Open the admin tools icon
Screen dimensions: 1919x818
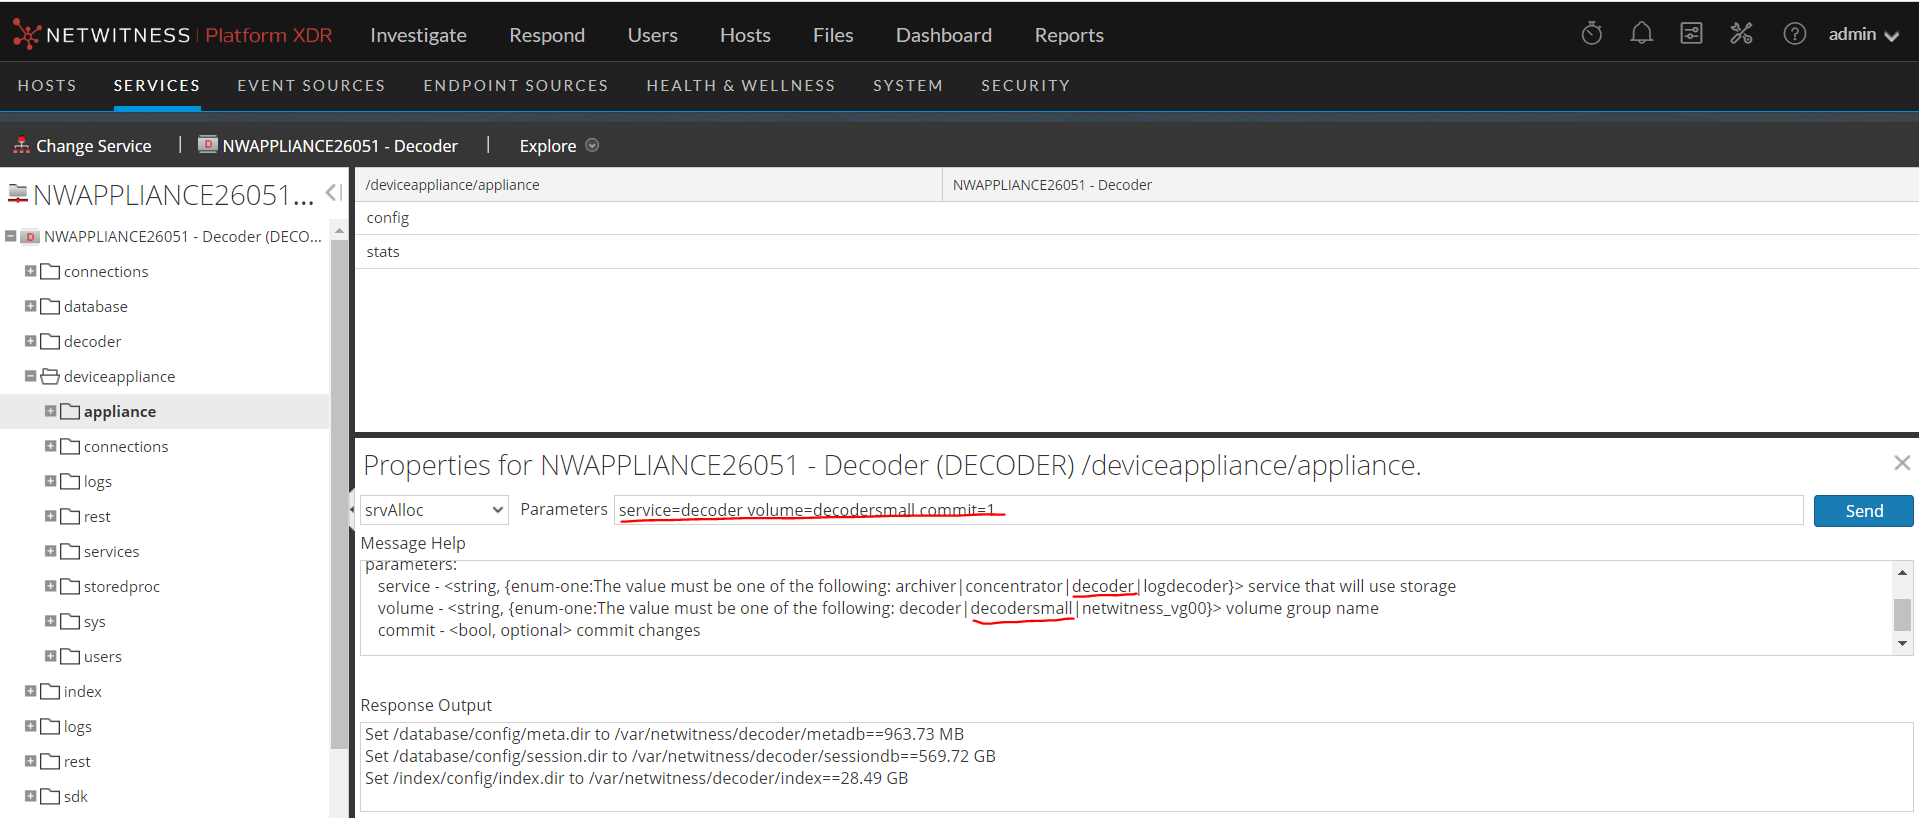1741,34
